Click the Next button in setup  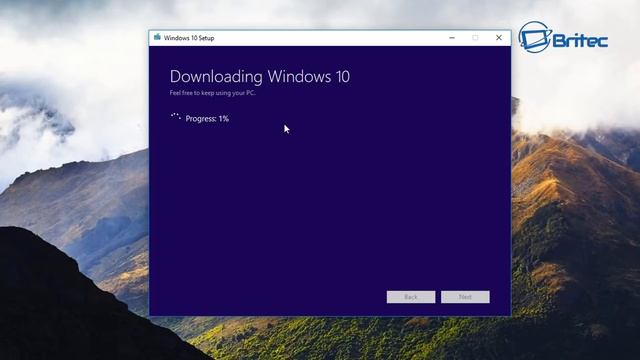[465, 297]
